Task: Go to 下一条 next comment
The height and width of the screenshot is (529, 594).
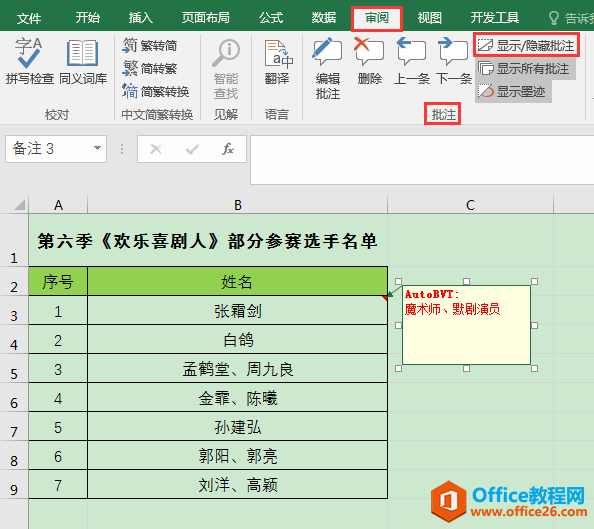Action: pos(453,61)
